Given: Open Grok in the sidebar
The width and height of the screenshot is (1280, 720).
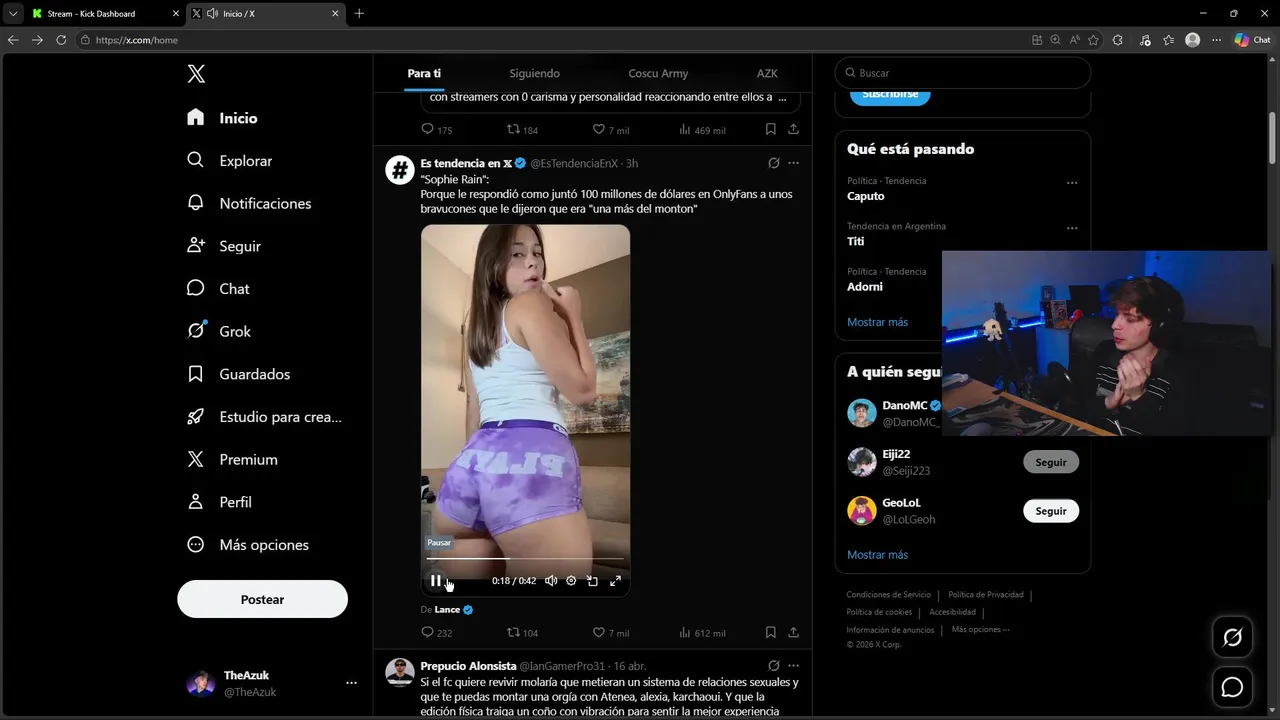Looking at the screenshot, I should pyautogui.click(x=220, y=331).
